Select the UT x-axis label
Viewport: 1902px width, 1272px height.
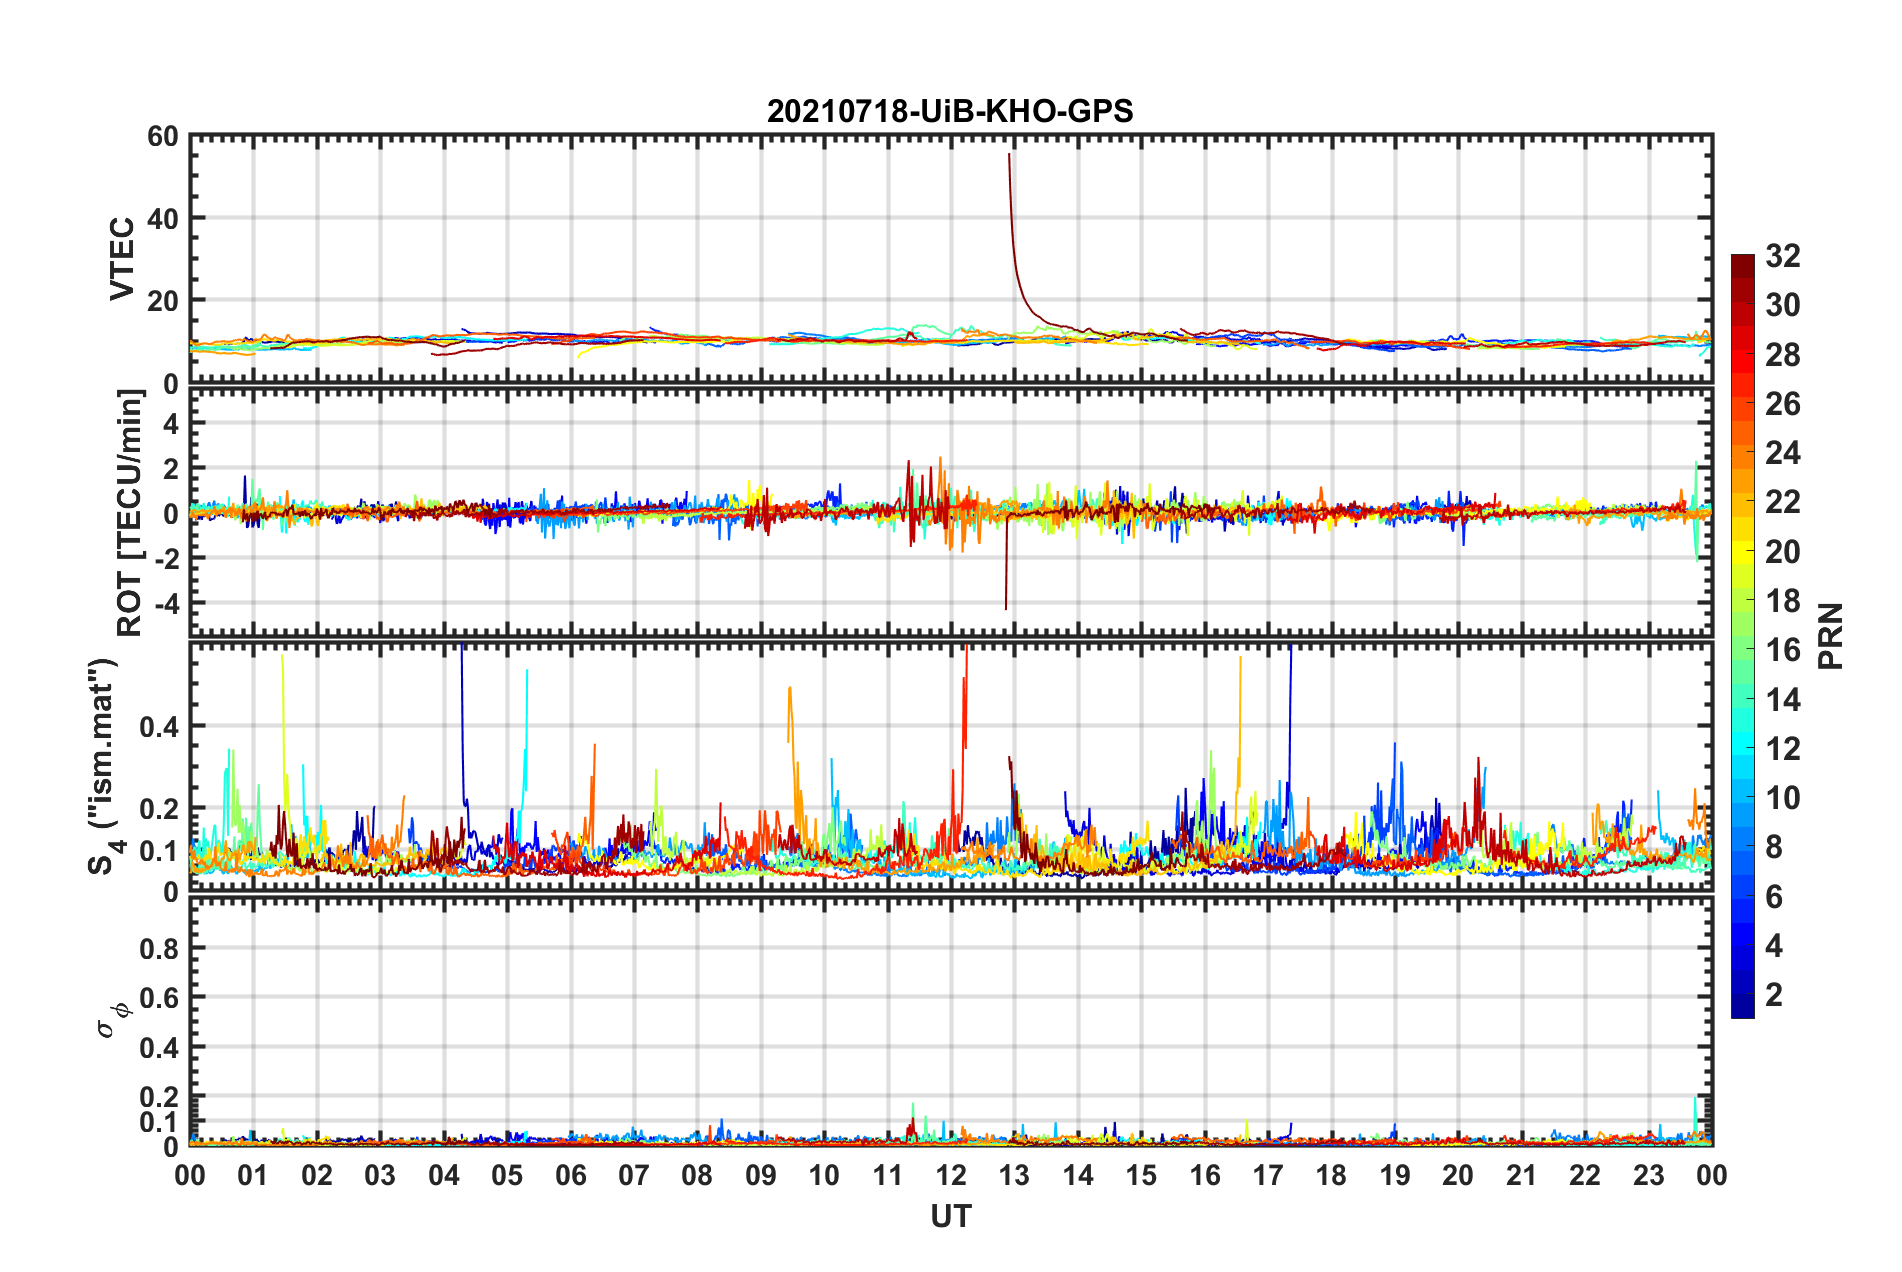coord(951,1216)
